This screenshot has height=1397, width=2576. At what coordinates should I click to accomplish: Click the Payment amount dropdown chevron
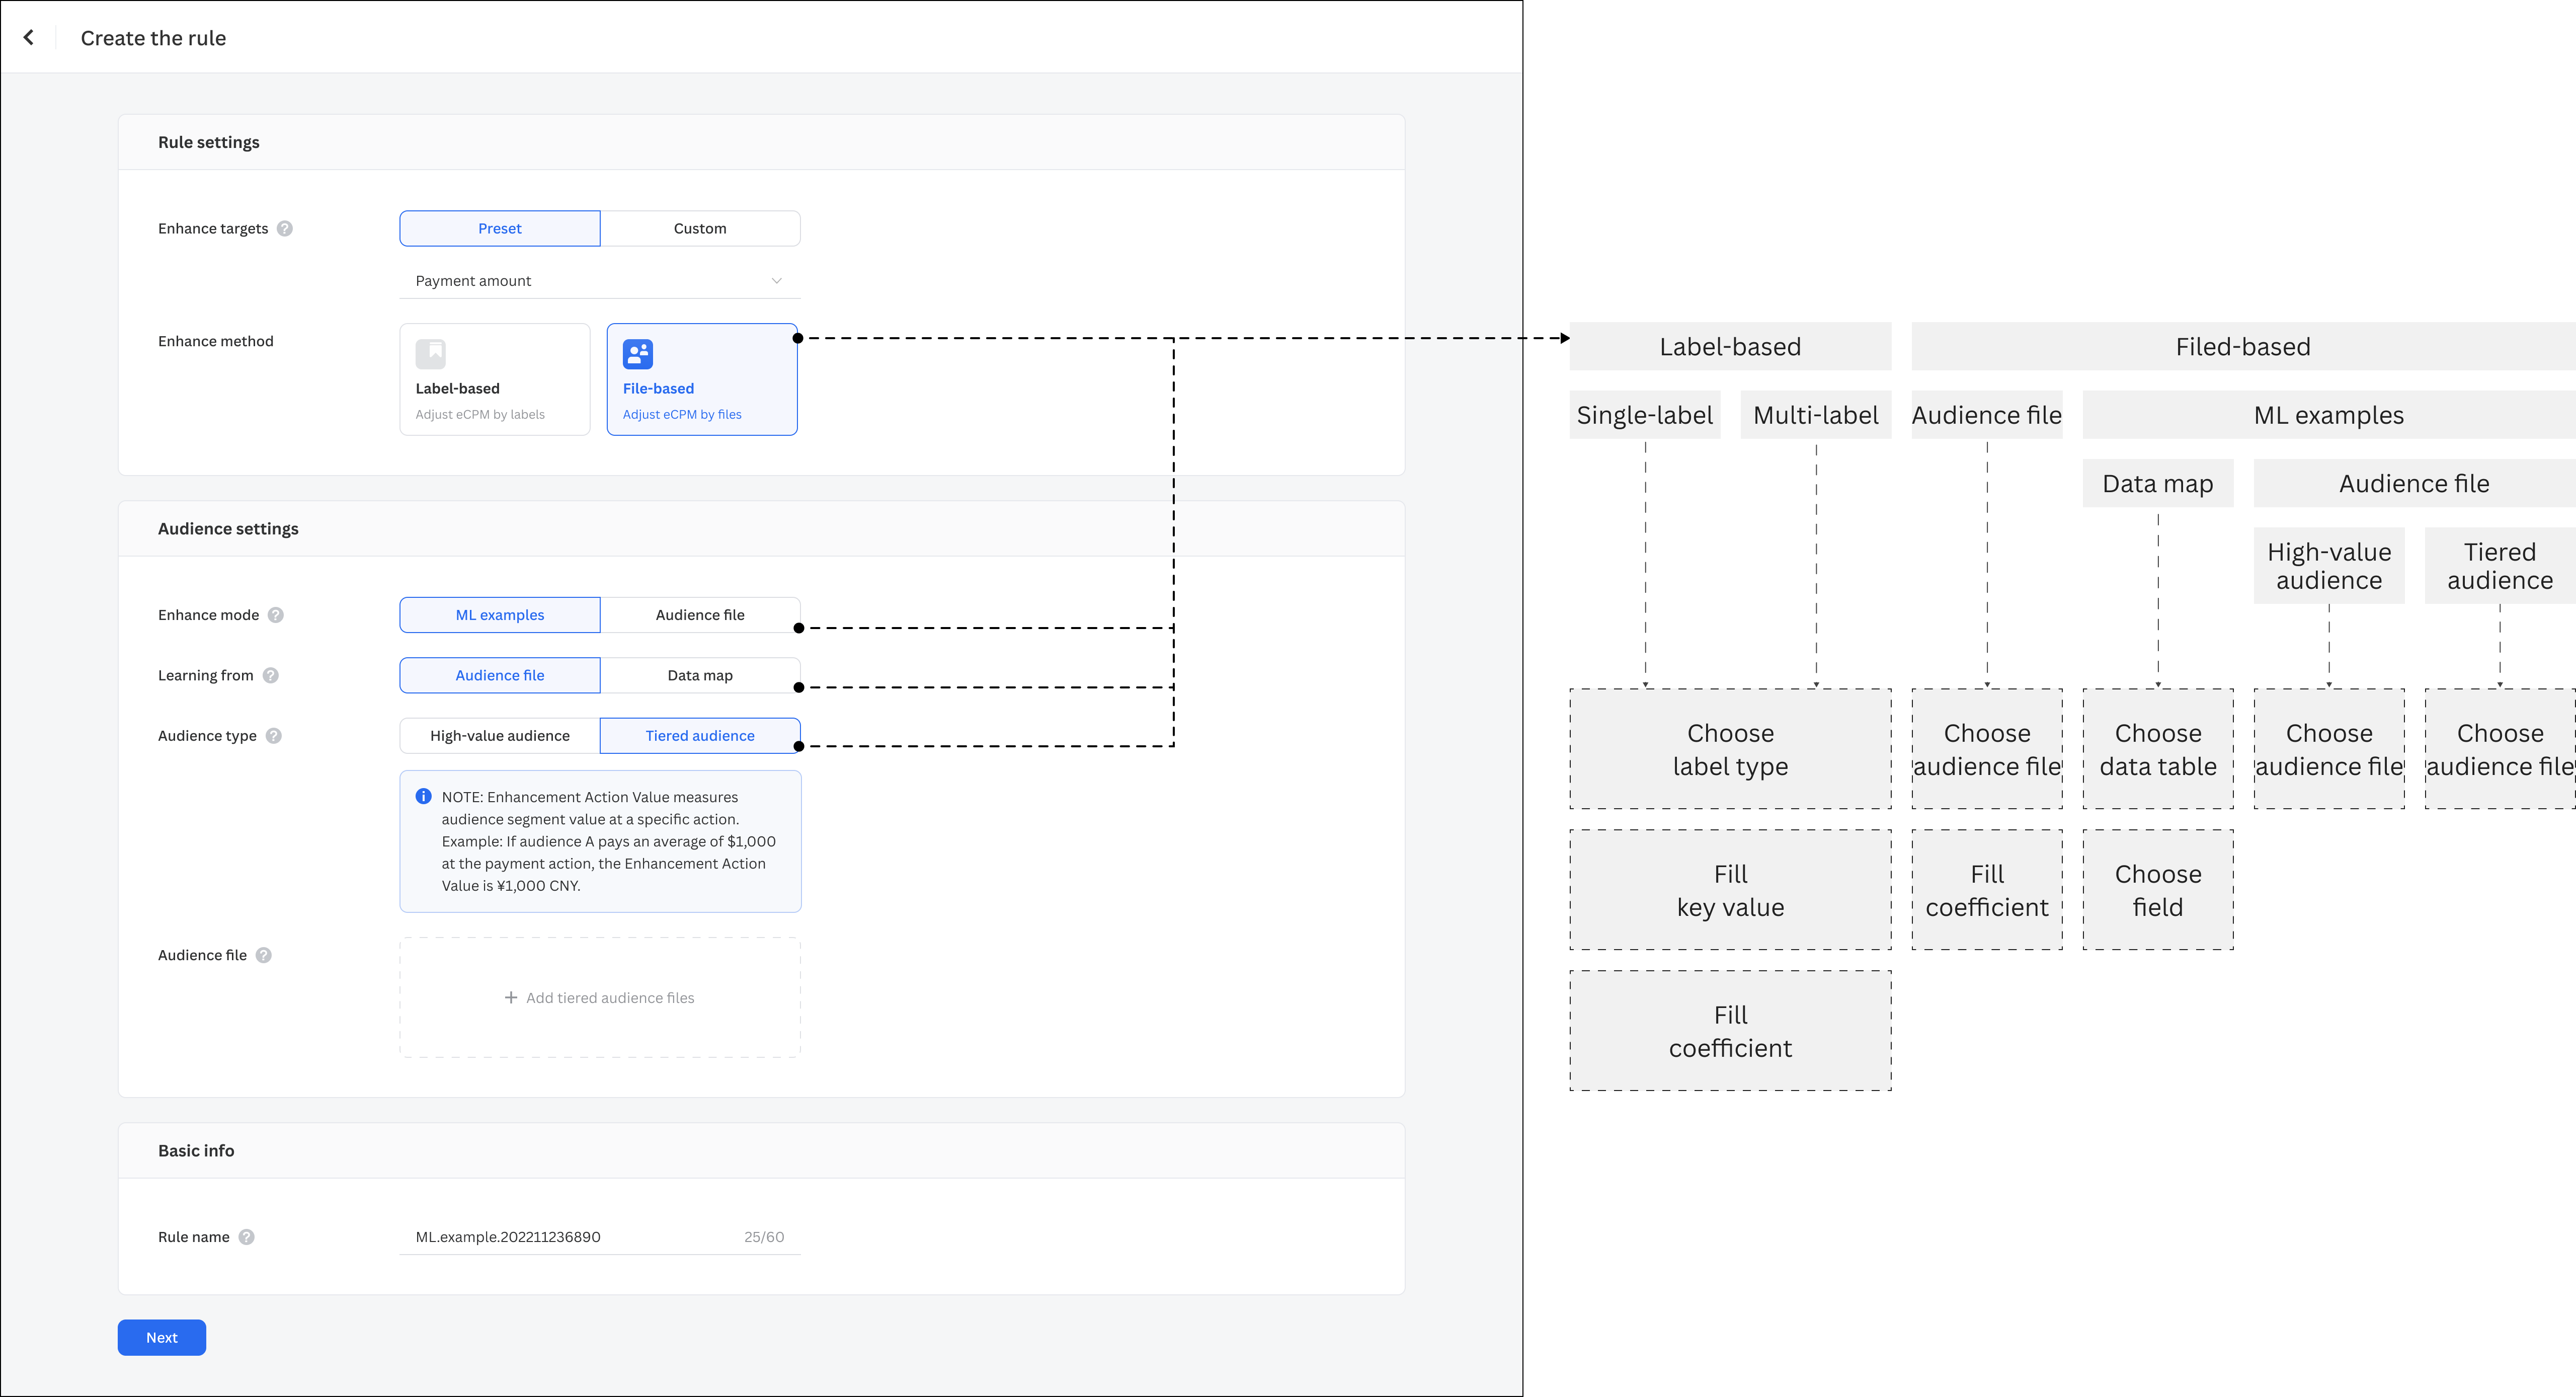(777, 281)
